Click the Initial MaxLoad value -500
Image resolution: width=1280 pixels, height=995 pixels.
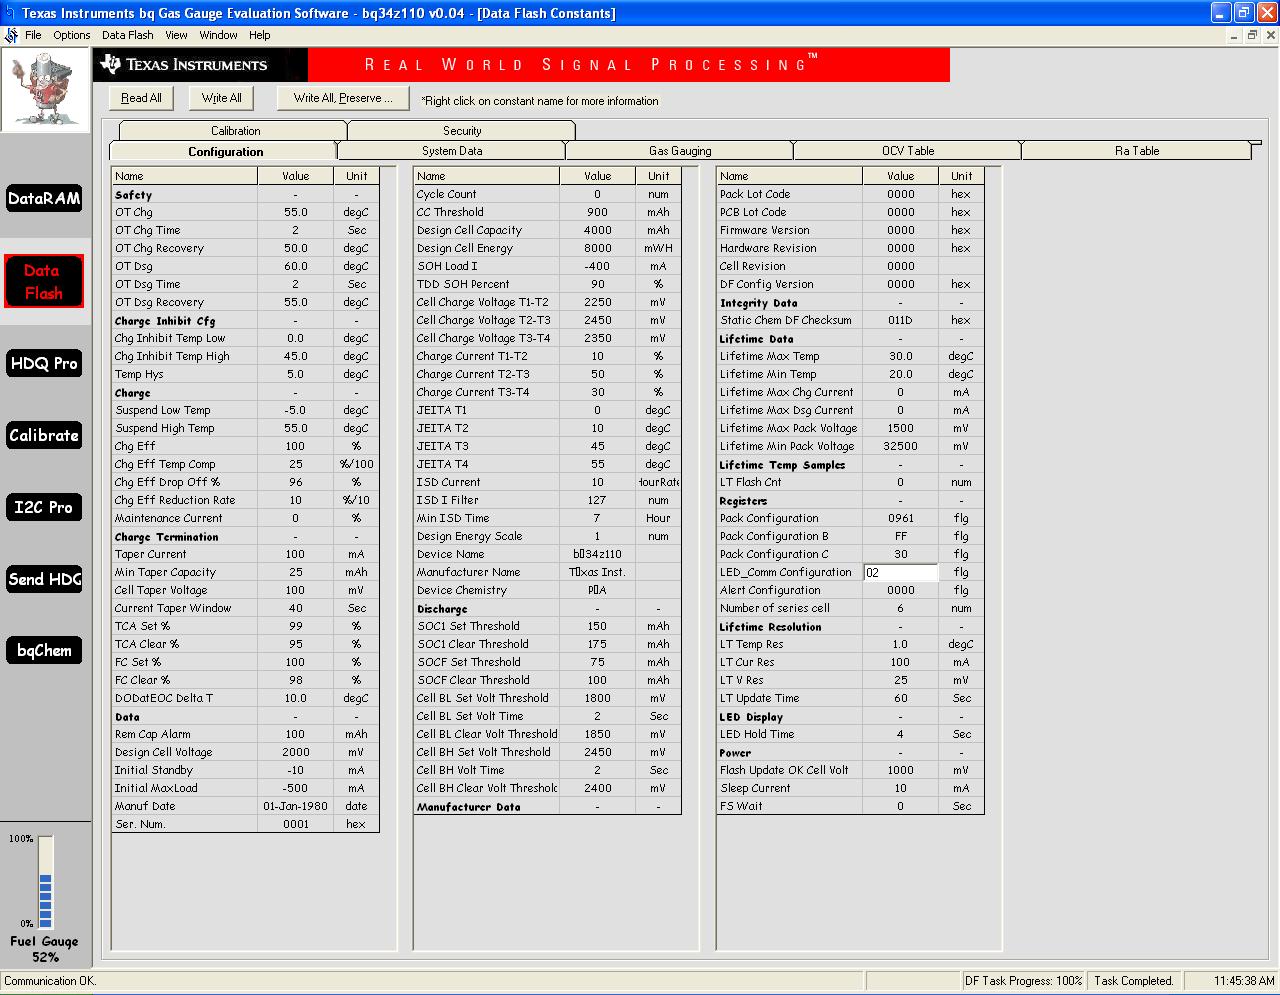point(295,788)
